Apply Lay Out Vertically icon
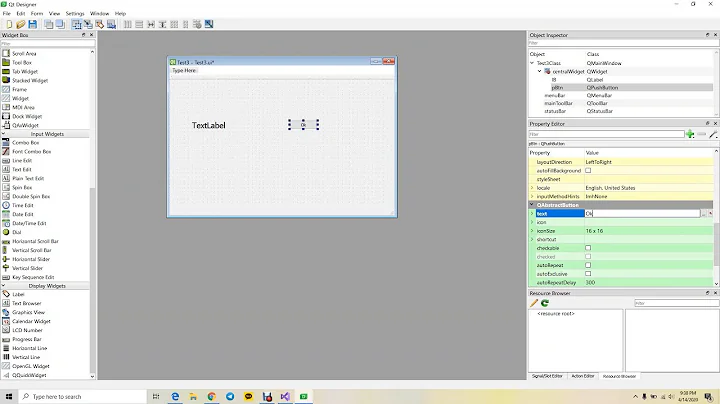720x404 pixels. [x=139, y=24]
